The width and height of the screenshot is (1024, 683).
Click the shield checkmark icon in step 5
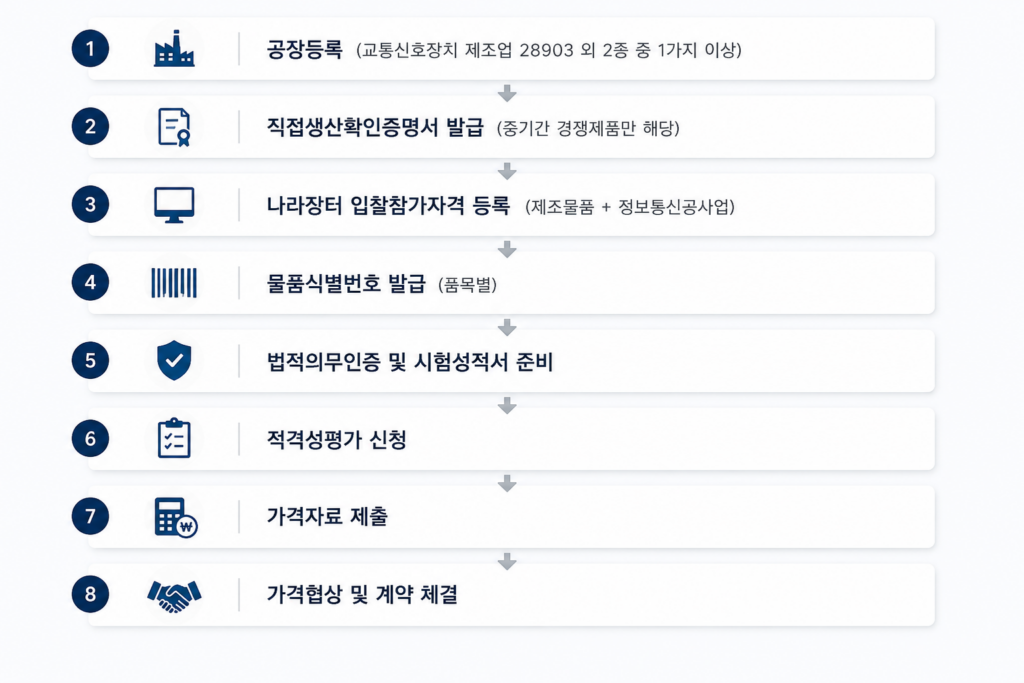point(174,360)
